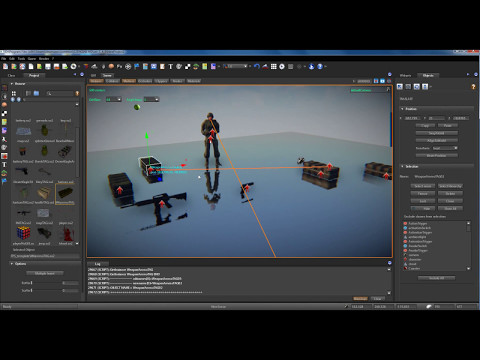
Task: Collapse the Position section
Action: [x=402, y=109]
